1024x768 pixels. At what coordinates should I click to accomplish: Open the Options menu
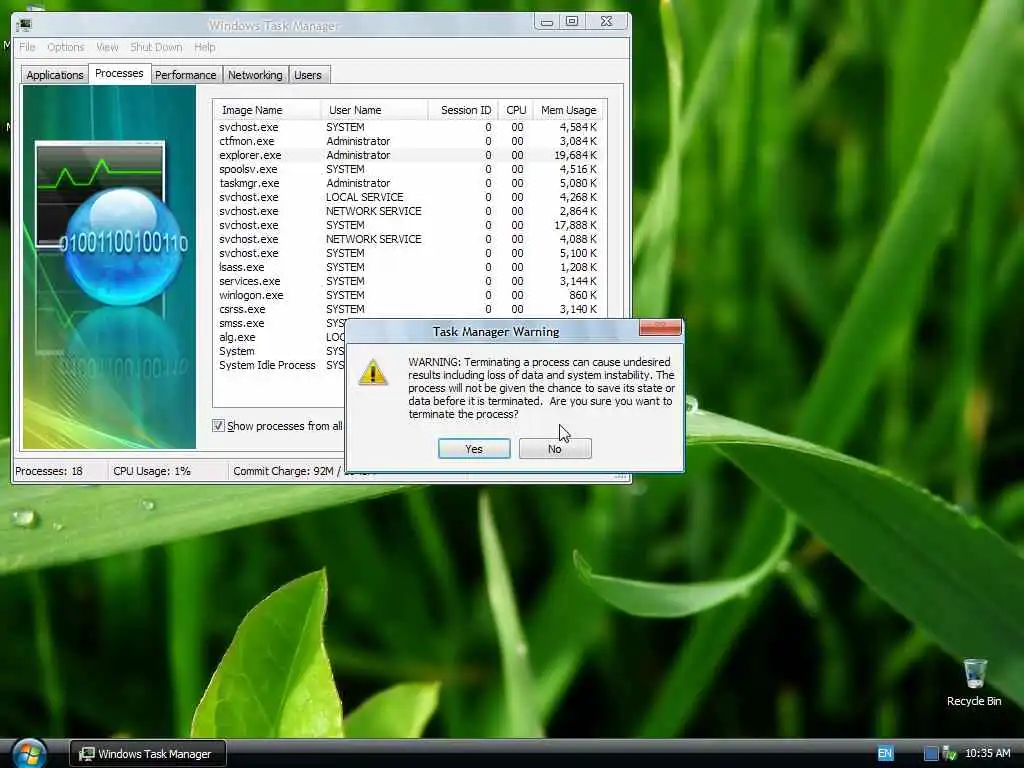click(65, 47)
